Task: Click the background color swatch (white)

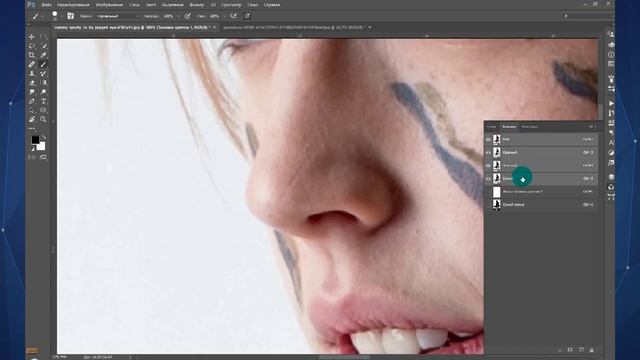Action: (x=42, y=146)
